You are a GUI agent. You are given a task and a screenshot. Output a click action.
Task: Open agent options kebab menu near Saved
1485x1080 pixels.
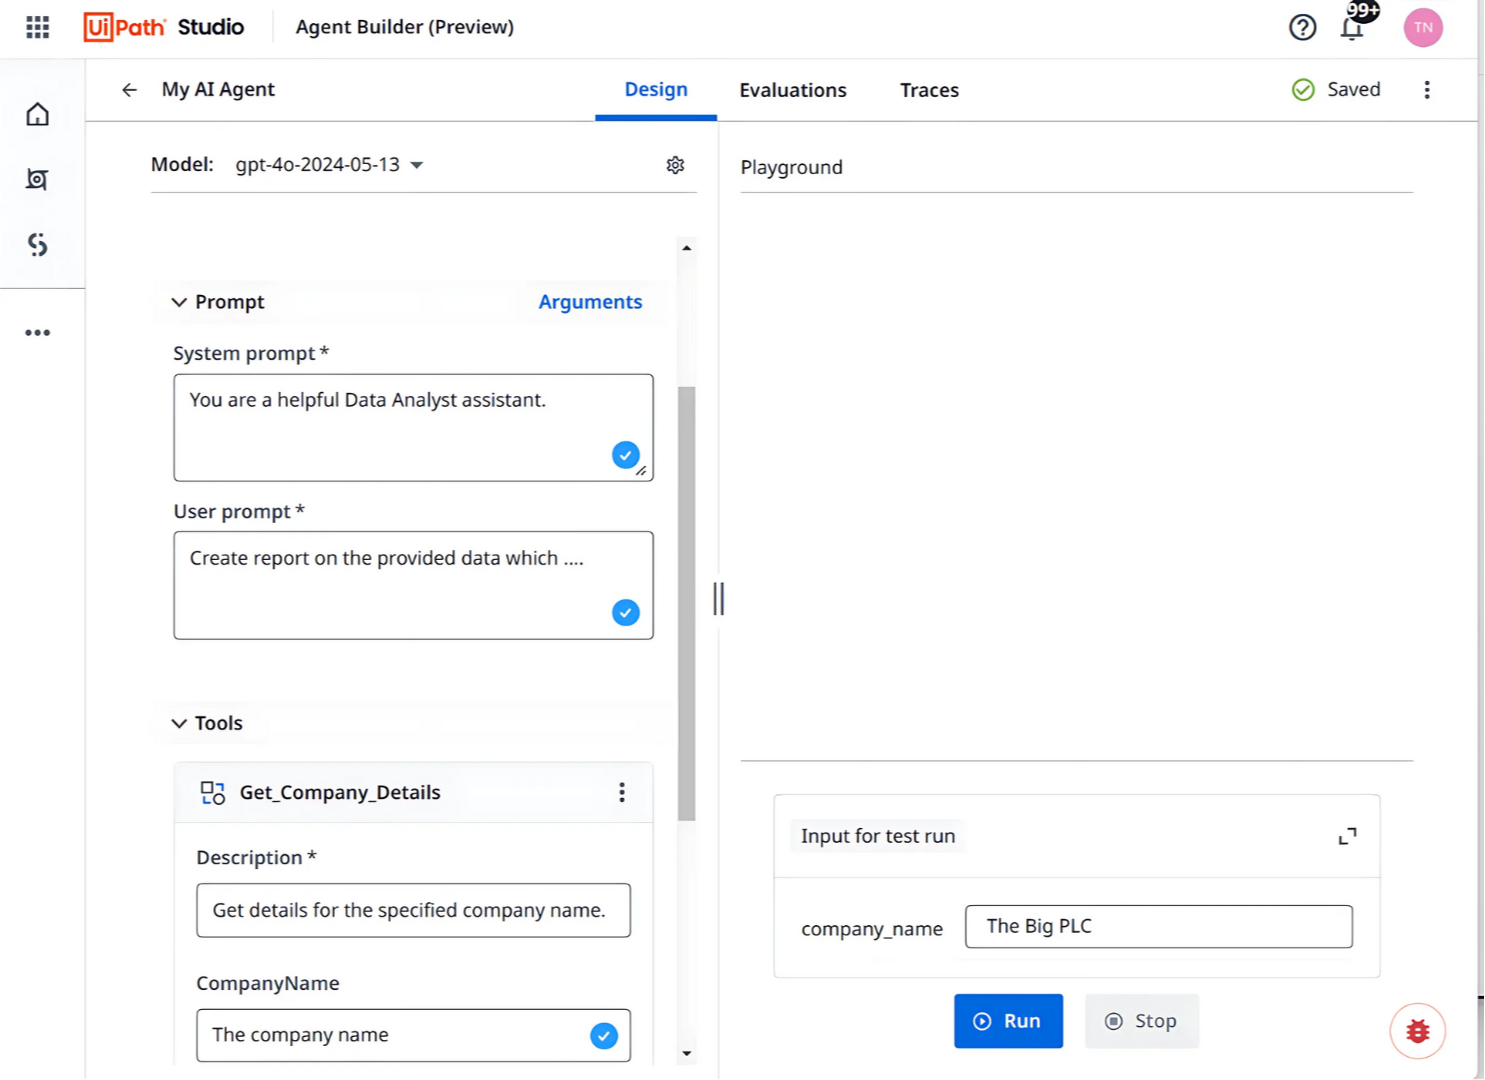tap(1427, 90)
